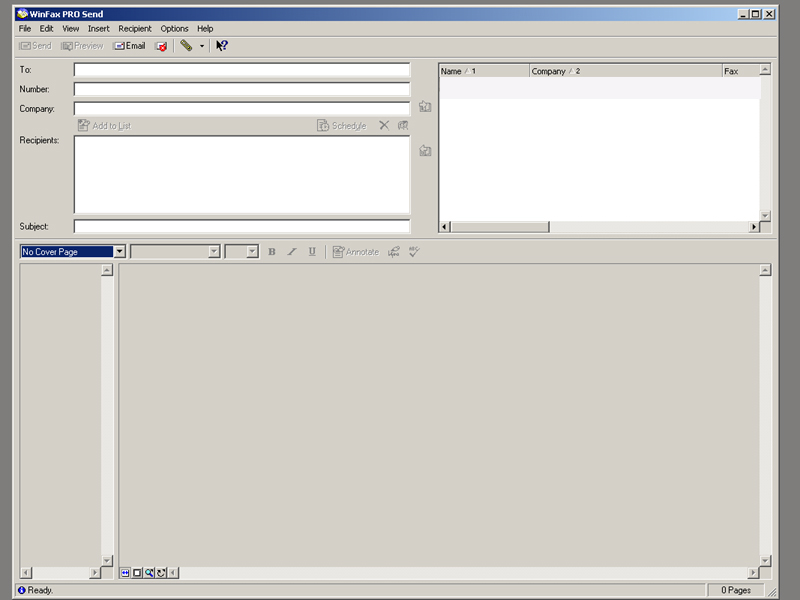Click the Schedule button
This screenshot has width=800, height=600.
(342, 126)
